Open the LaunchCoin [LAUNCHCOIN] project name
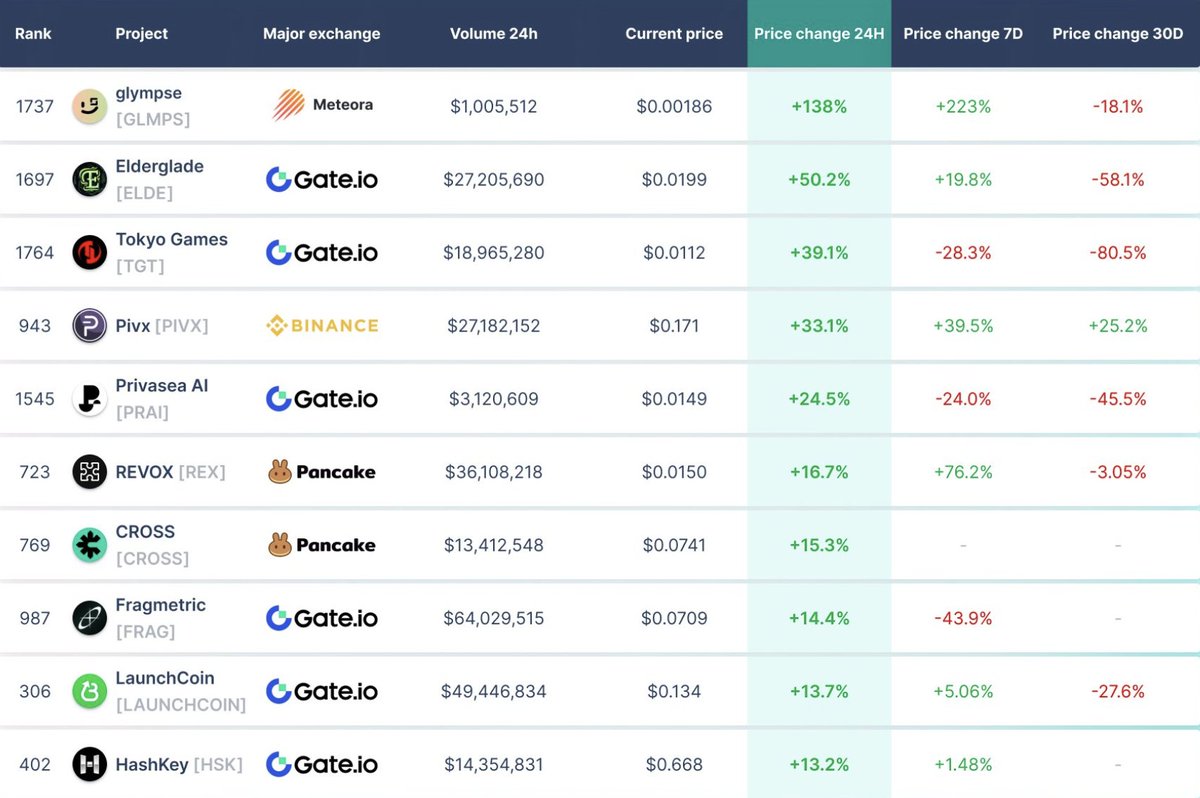Image resolution: width=1200 pixels, height=798 pixels. click(x=181, y=691)
